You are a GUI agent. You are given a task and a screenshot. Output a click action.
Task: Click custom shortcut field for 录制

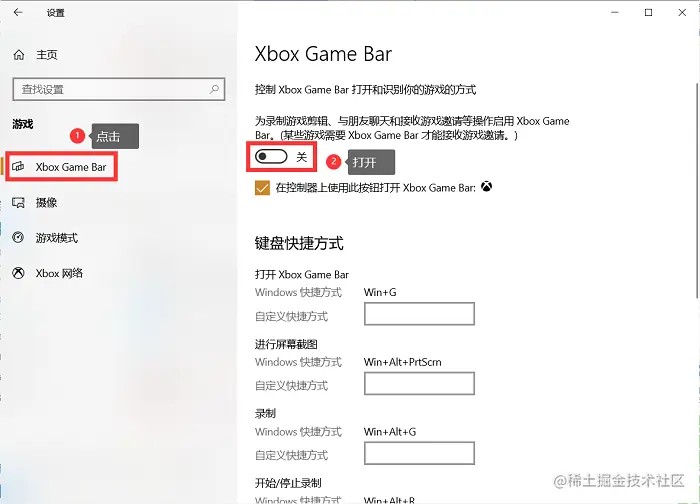pos(419,453)
